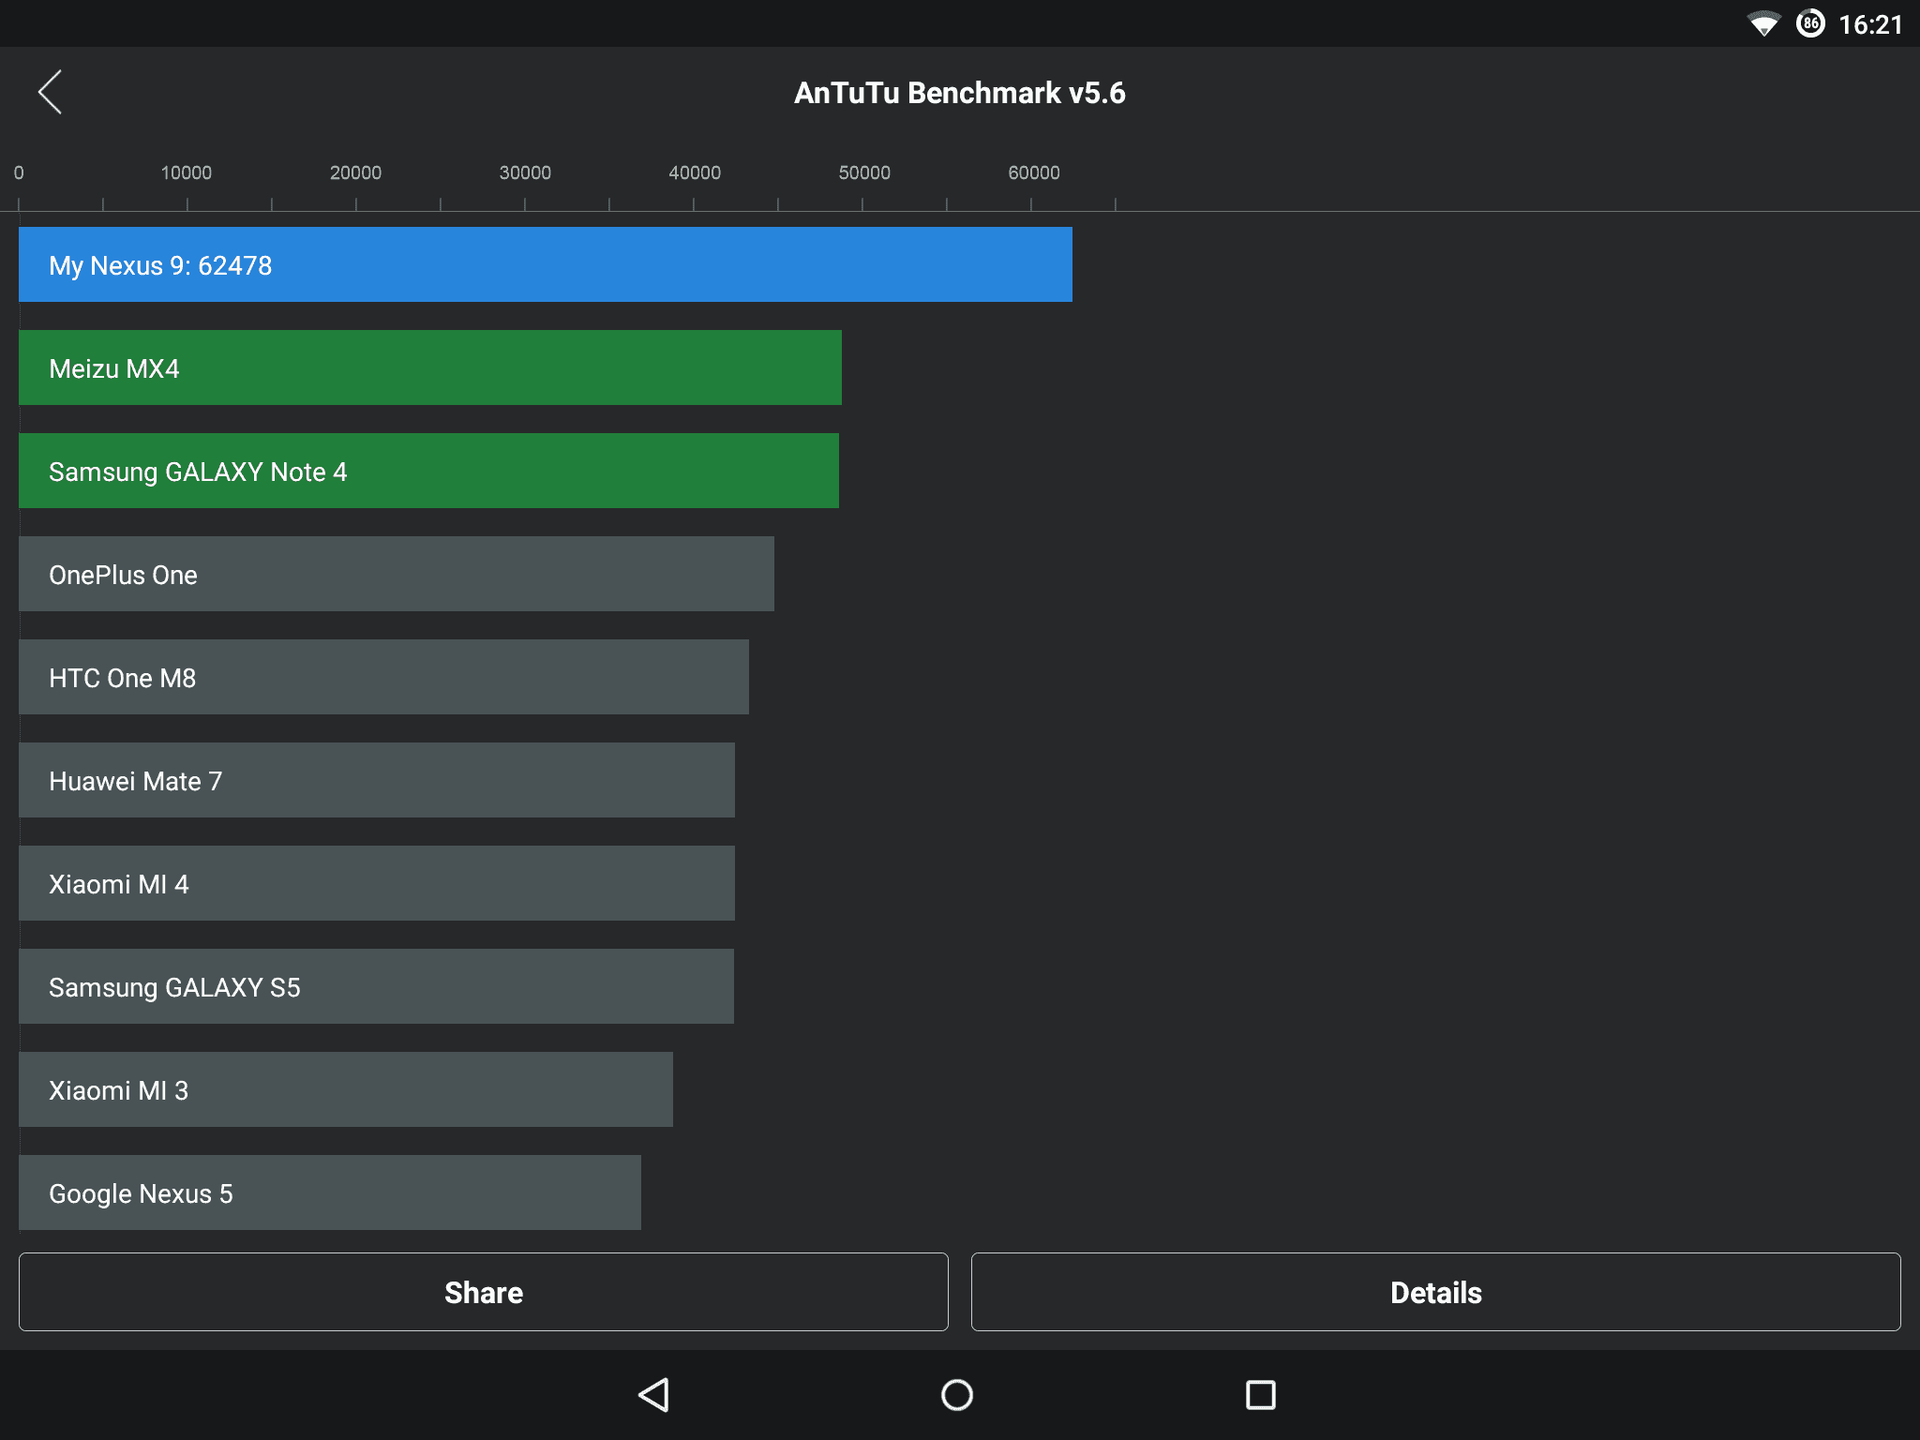This screenshot has width=1920, height=1440.
Task: Open recent apps with the square button
Action: coord(1260,1394)
